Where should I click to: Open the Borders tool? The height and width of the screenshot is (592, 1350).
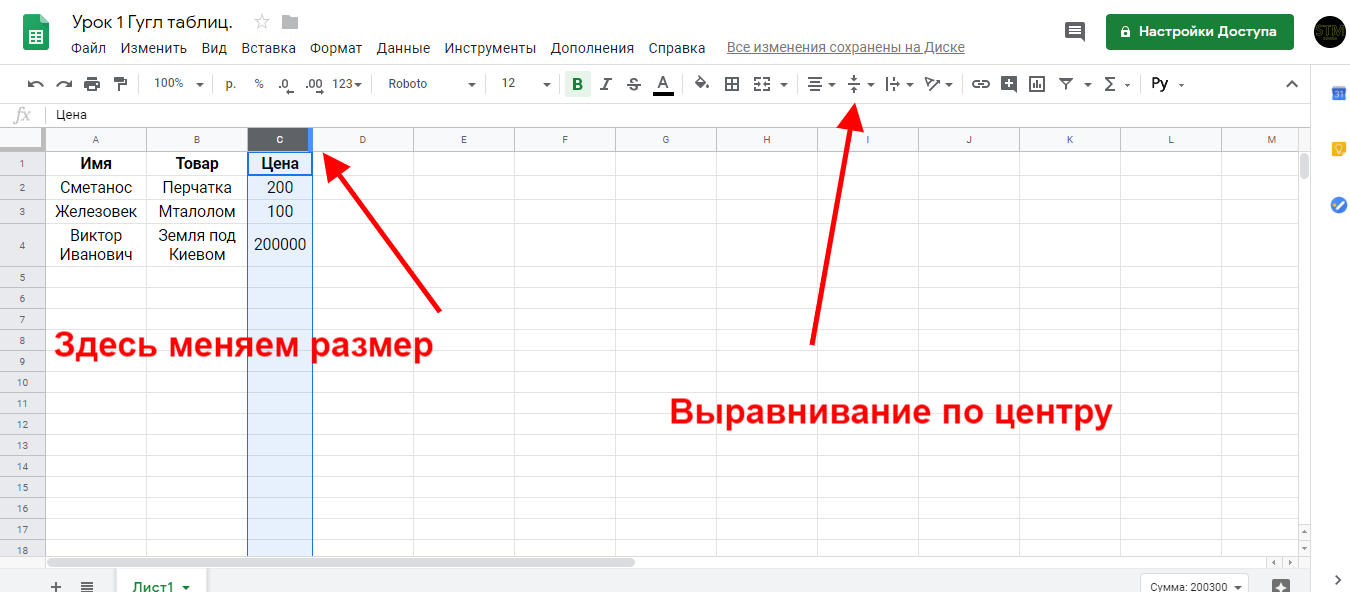pos(732,84)
